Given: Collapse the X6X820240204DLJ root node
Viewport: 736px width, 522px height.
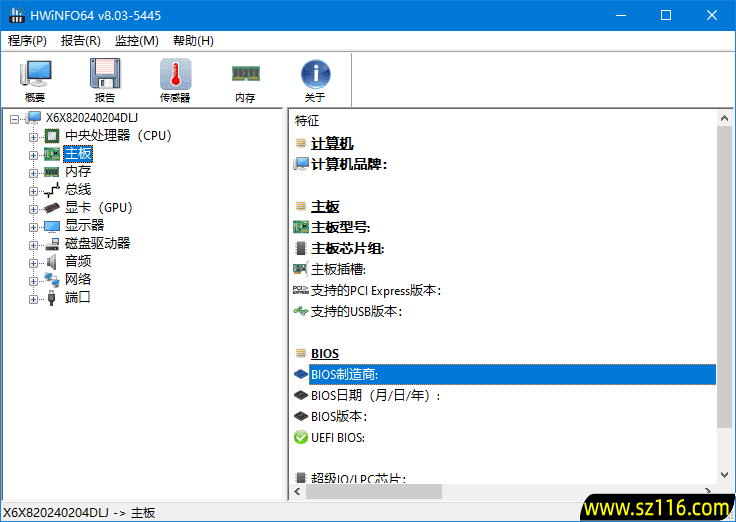Looking at the screenshot, I should (x=15, y=119).
